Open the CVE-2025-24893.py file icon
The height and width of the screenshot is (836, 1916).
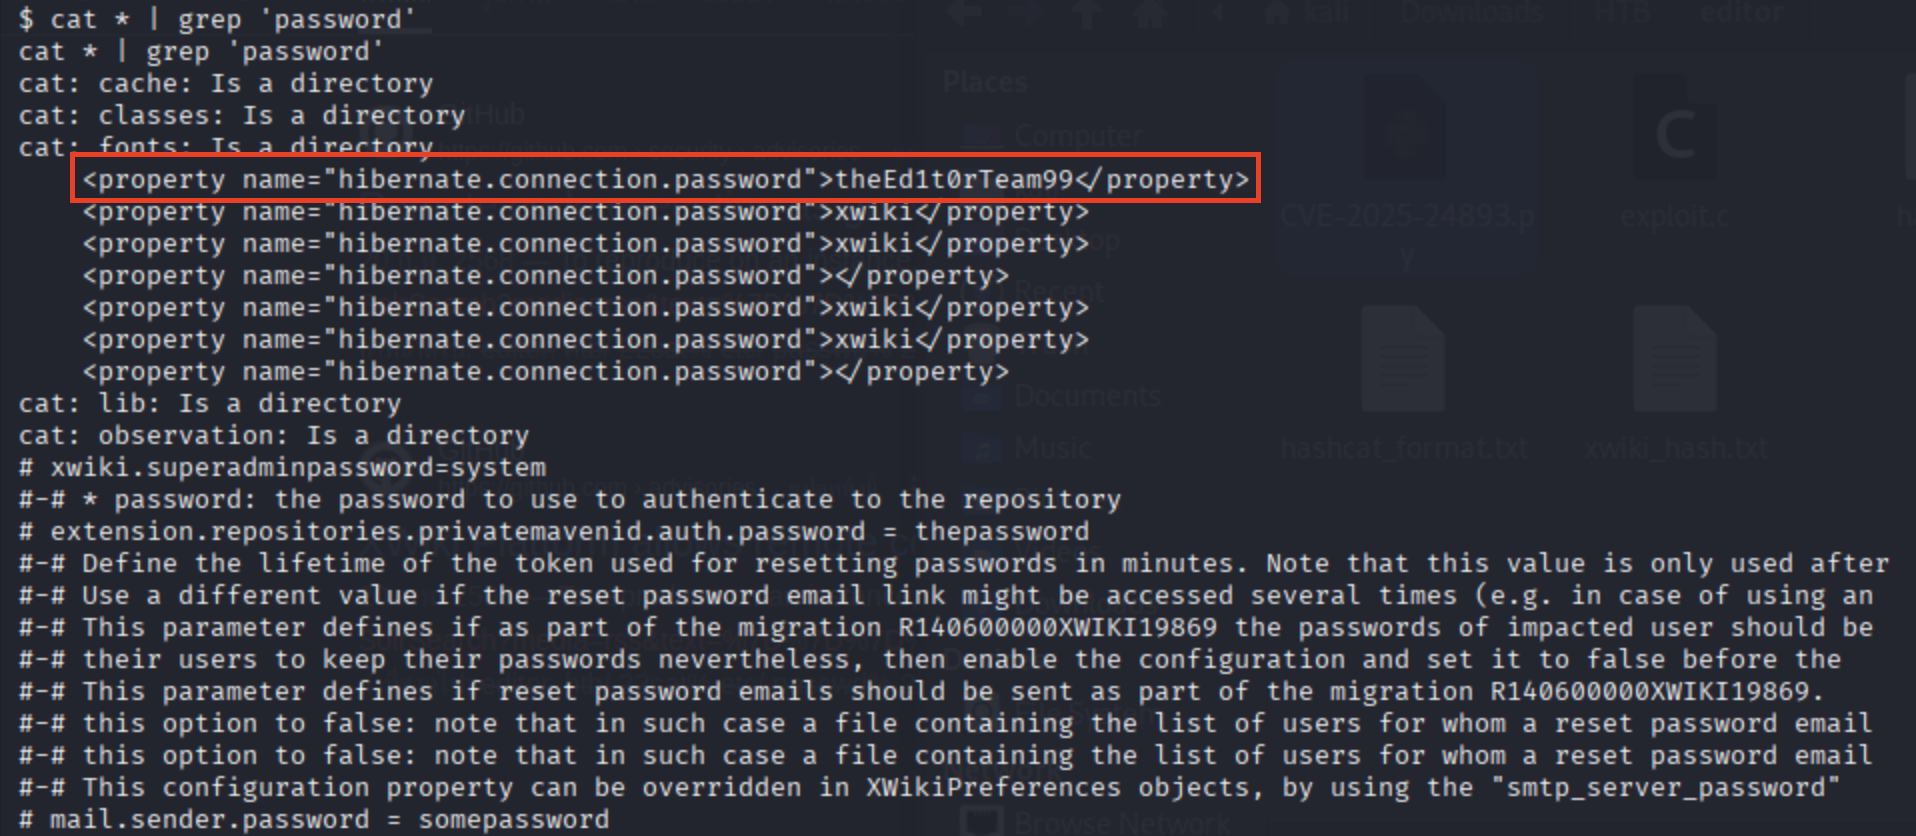1407,130
